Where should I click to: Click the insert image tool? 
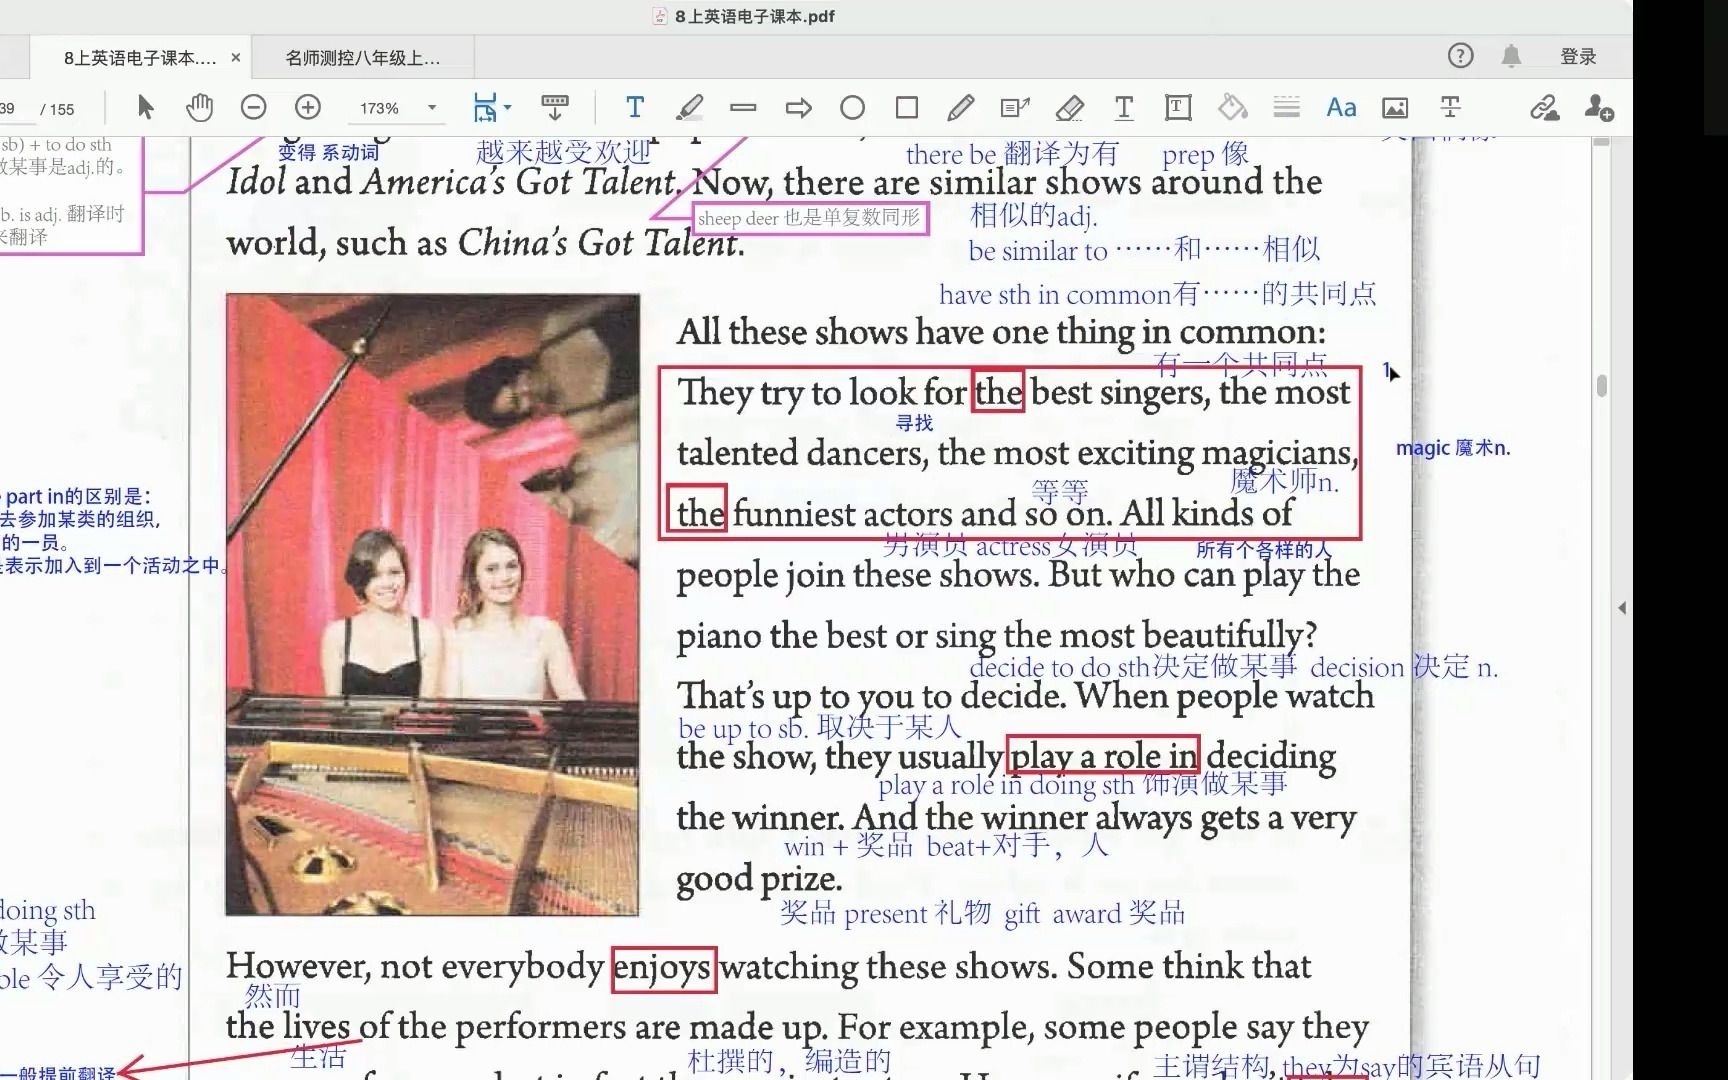coord(1395,107)
